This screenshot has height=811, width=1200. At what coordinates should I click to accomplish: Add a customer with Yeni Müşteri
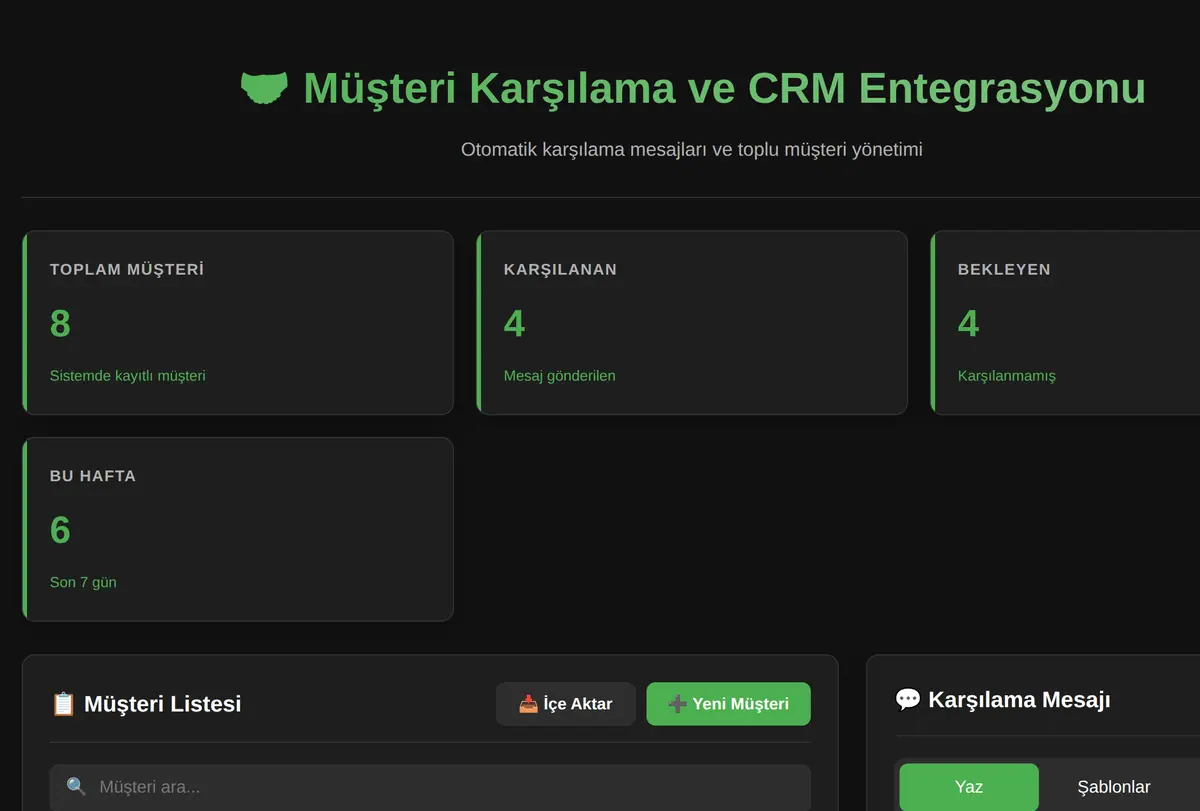tap(729, 704)
